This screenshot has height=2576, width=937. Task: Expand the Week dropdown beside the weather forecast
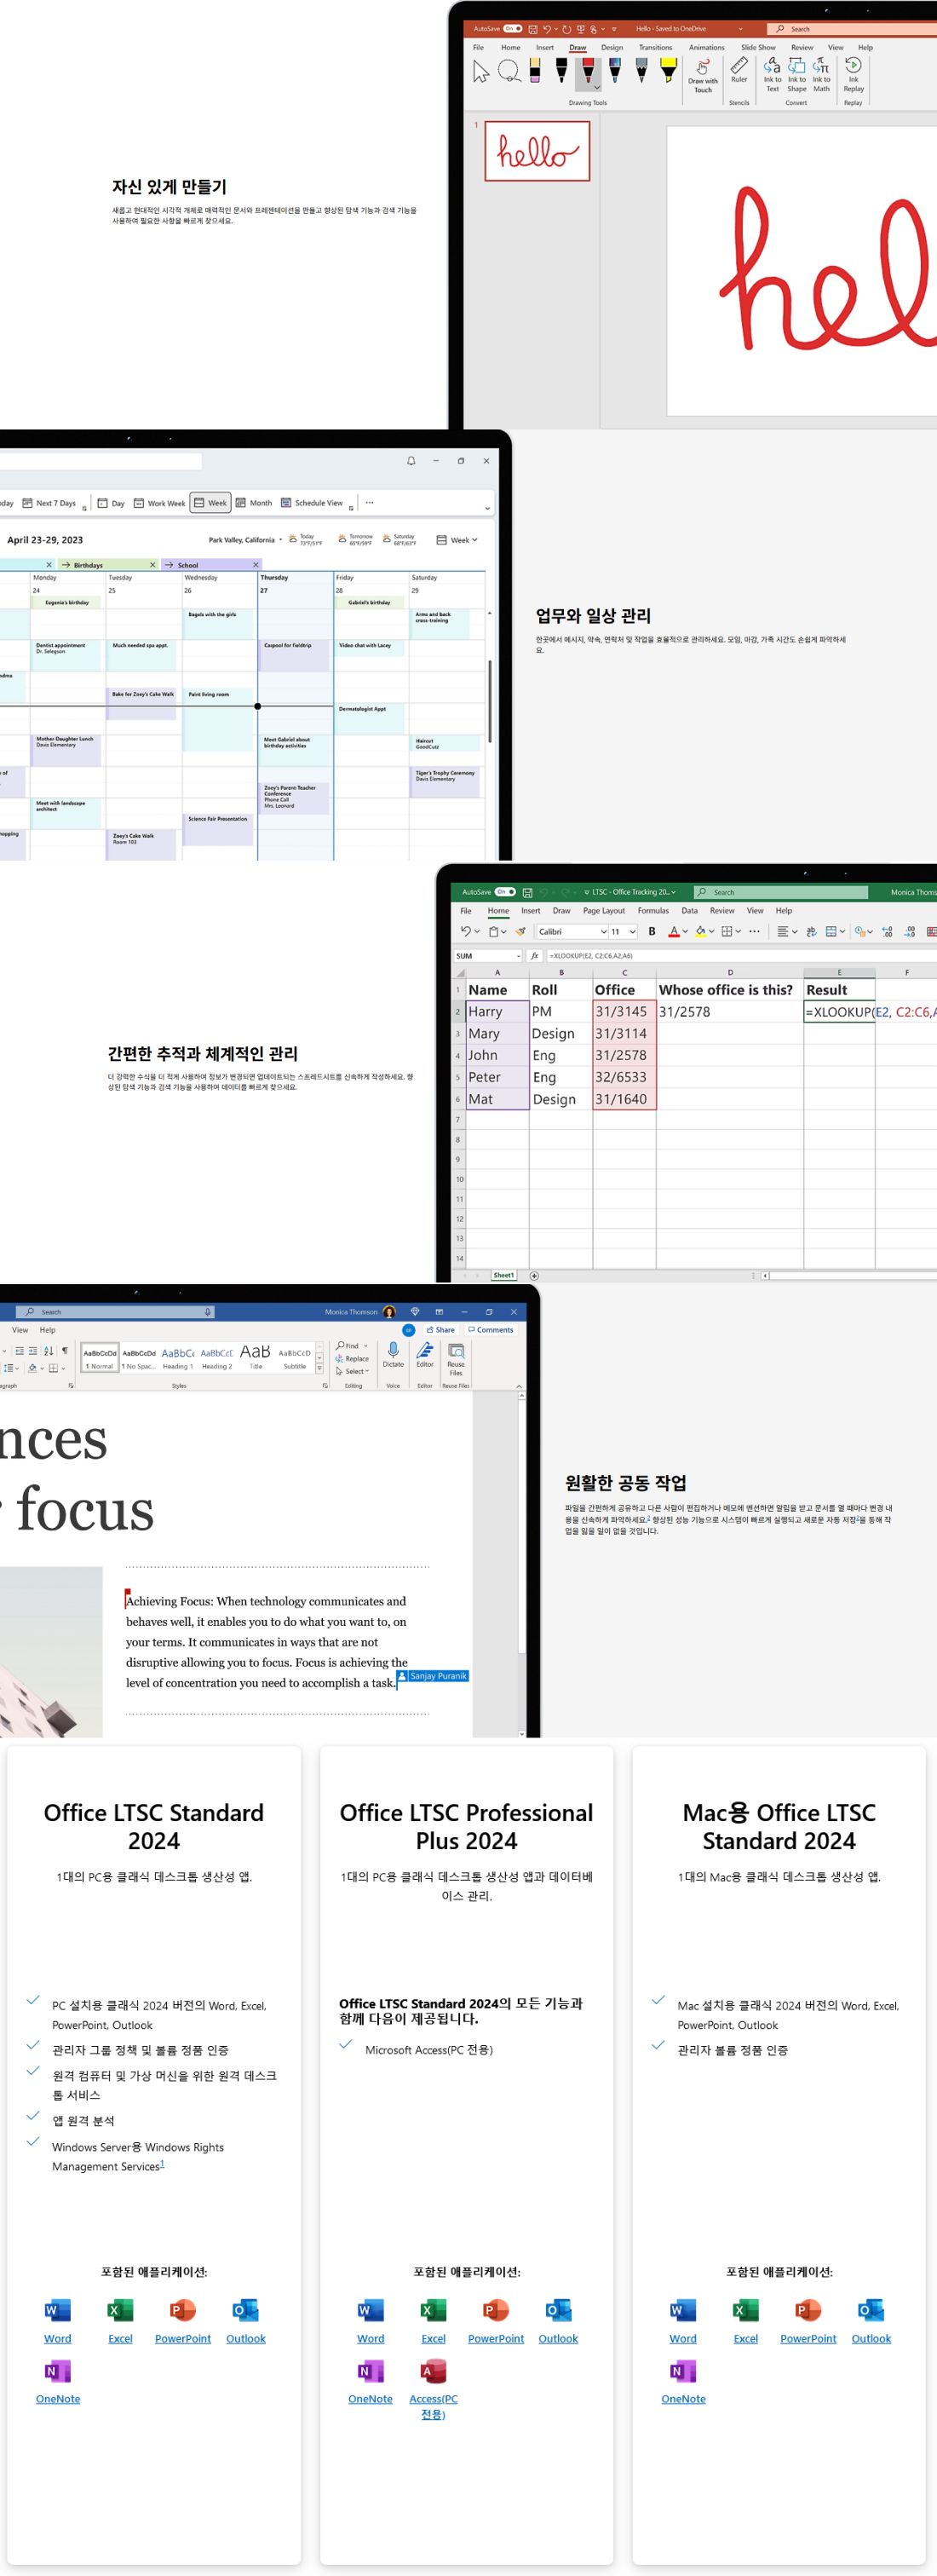(458, 540)
